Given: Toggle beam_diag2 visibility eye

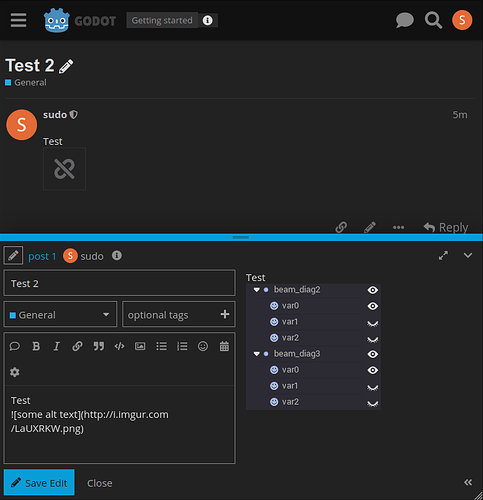Looking at the screenshot, I should pyautogui.click(x=373, y=290).
